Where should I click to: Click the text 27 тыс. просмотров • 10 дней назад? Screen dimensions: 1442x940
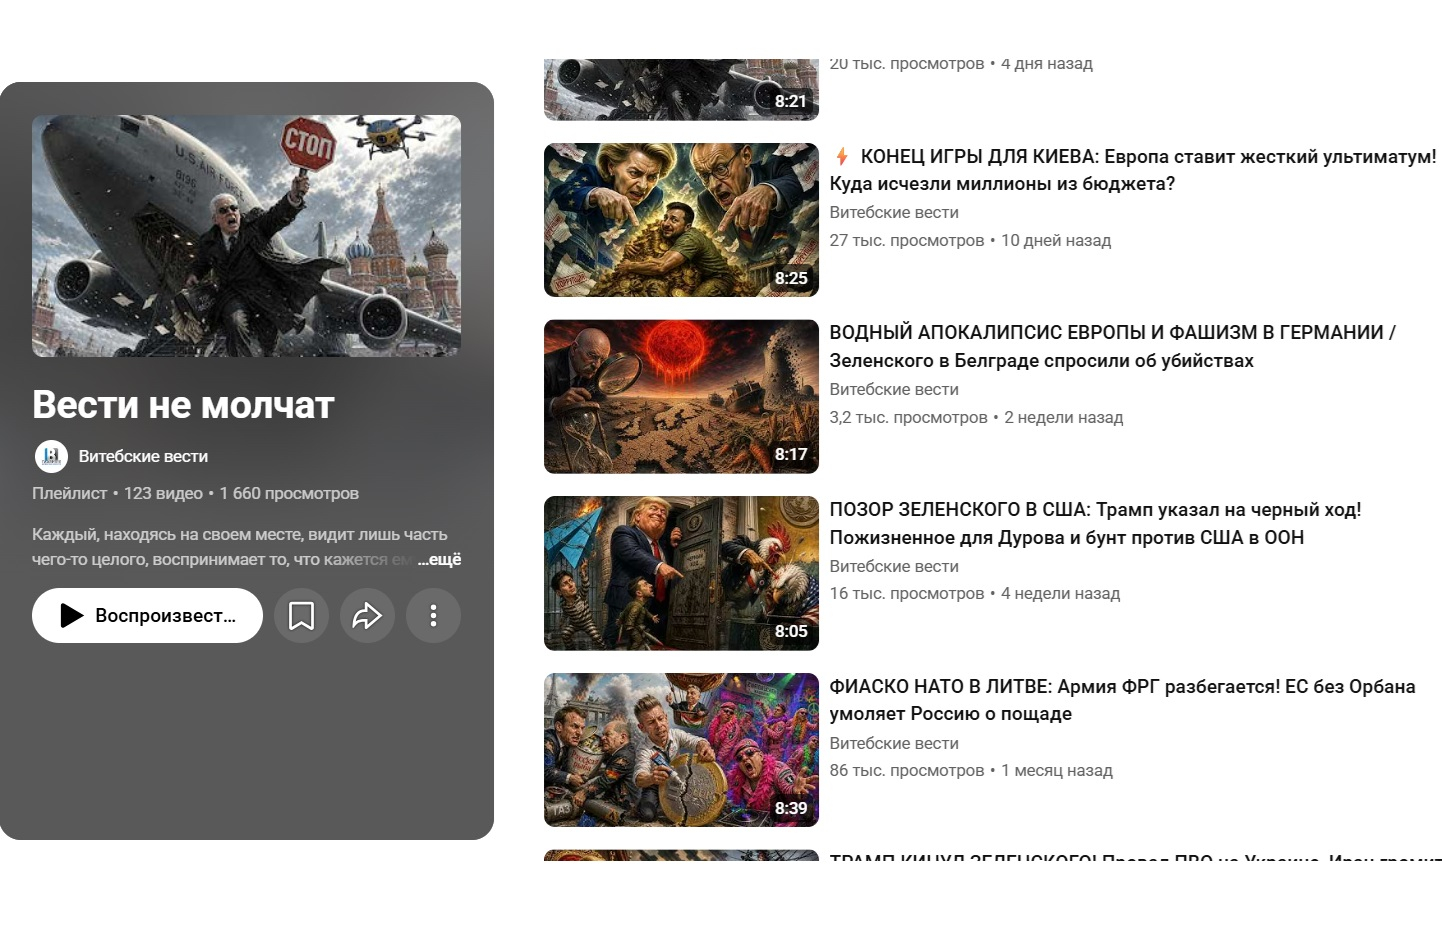coord(970,240)
